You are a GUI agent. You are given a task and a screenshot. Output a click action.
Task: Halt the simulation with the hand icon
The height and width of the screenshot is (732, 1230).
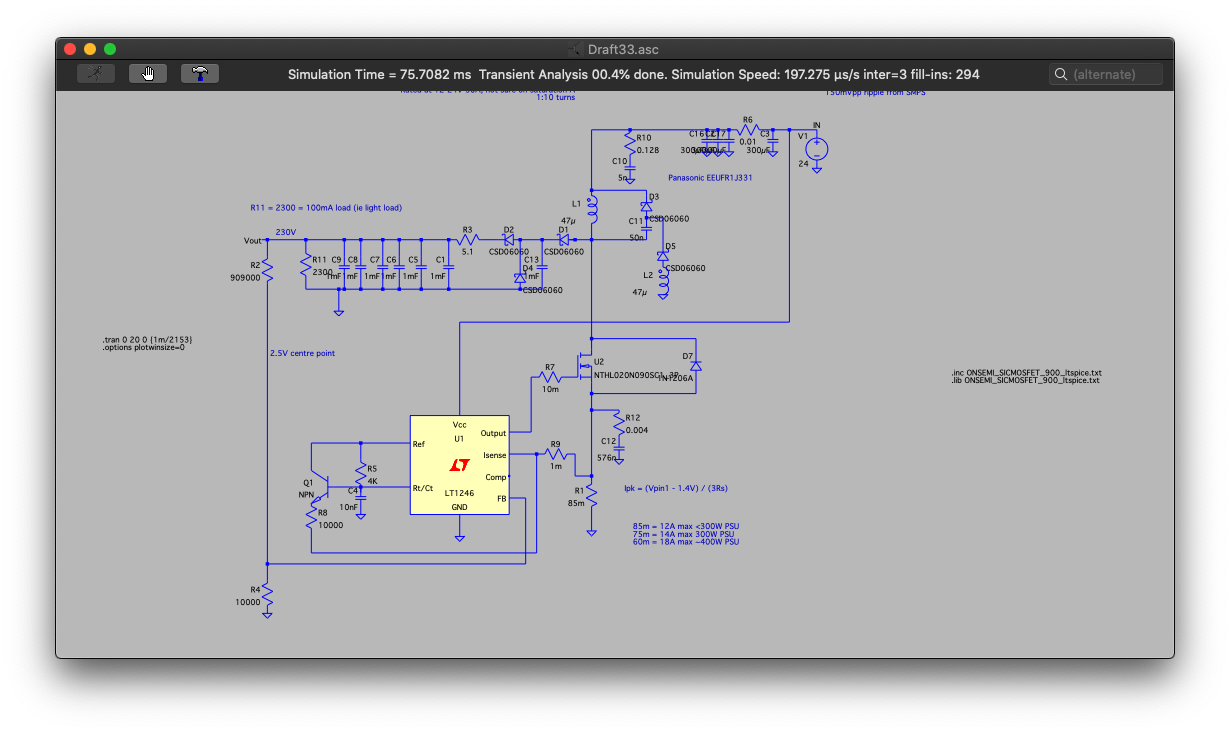[148, 74]
